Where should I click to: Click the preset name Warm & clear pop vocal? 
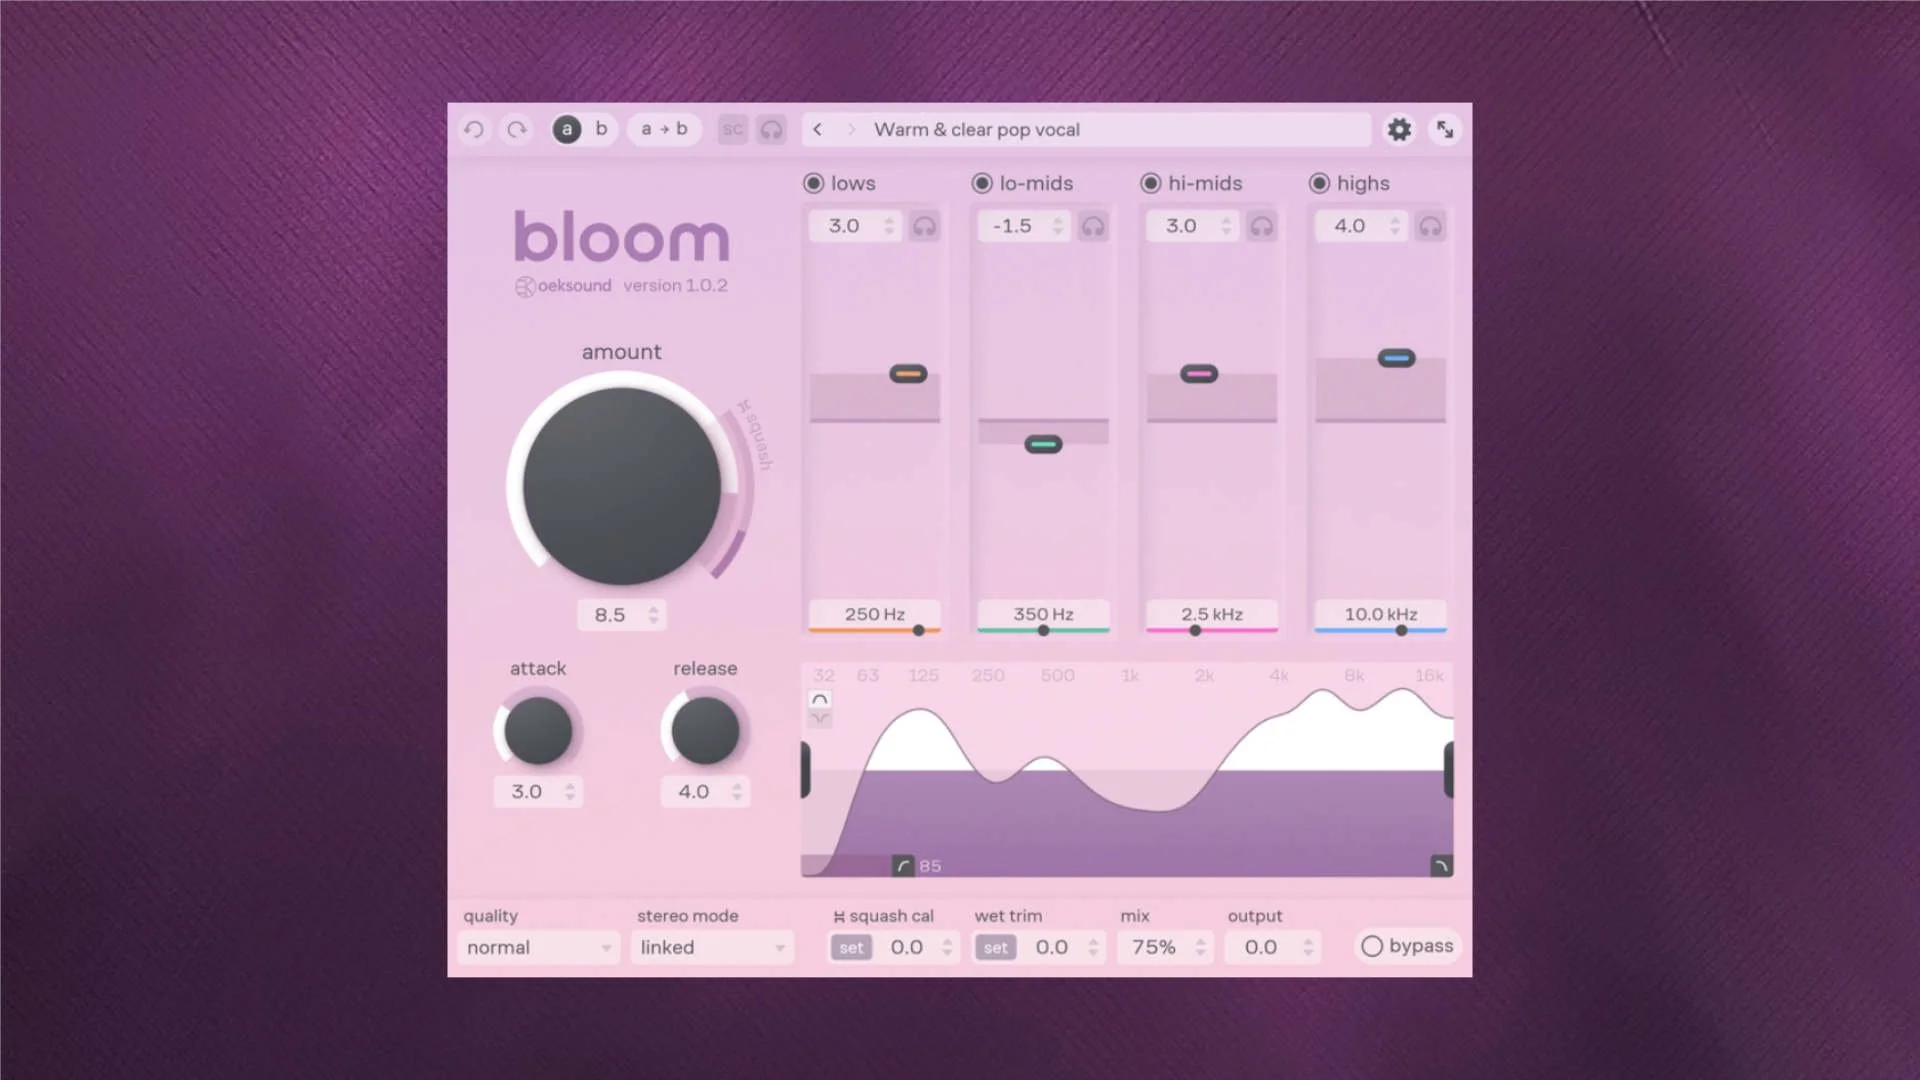coord(977,129)
